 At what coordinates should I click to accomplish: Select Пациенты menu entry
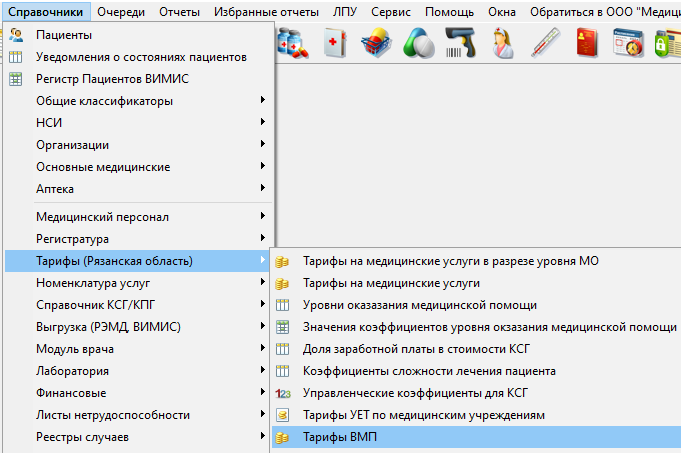coord(138,35)
